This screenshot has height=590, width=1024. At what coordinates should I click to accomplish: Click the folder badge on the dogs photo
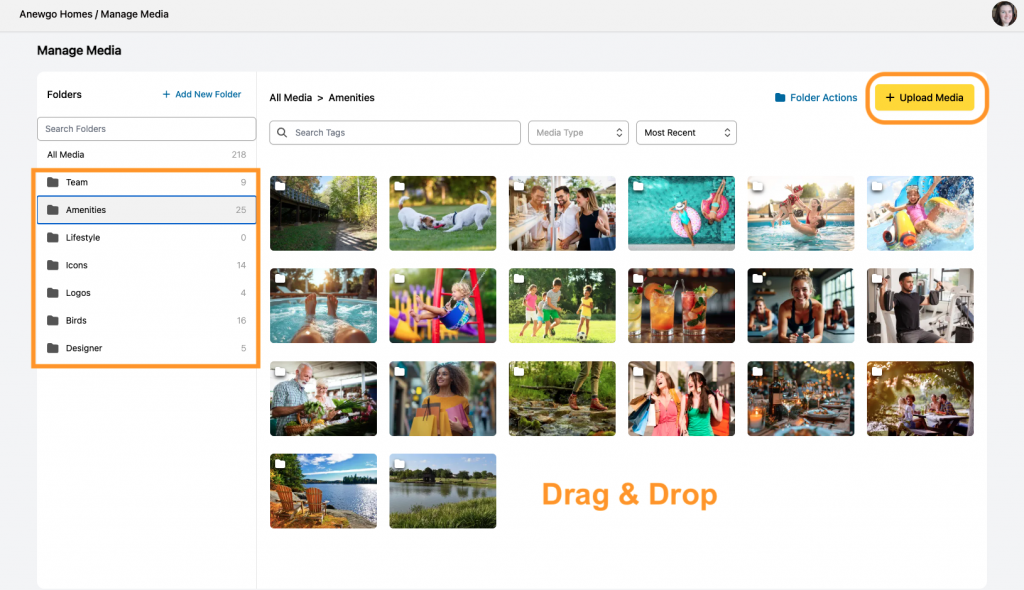[399, 186]
